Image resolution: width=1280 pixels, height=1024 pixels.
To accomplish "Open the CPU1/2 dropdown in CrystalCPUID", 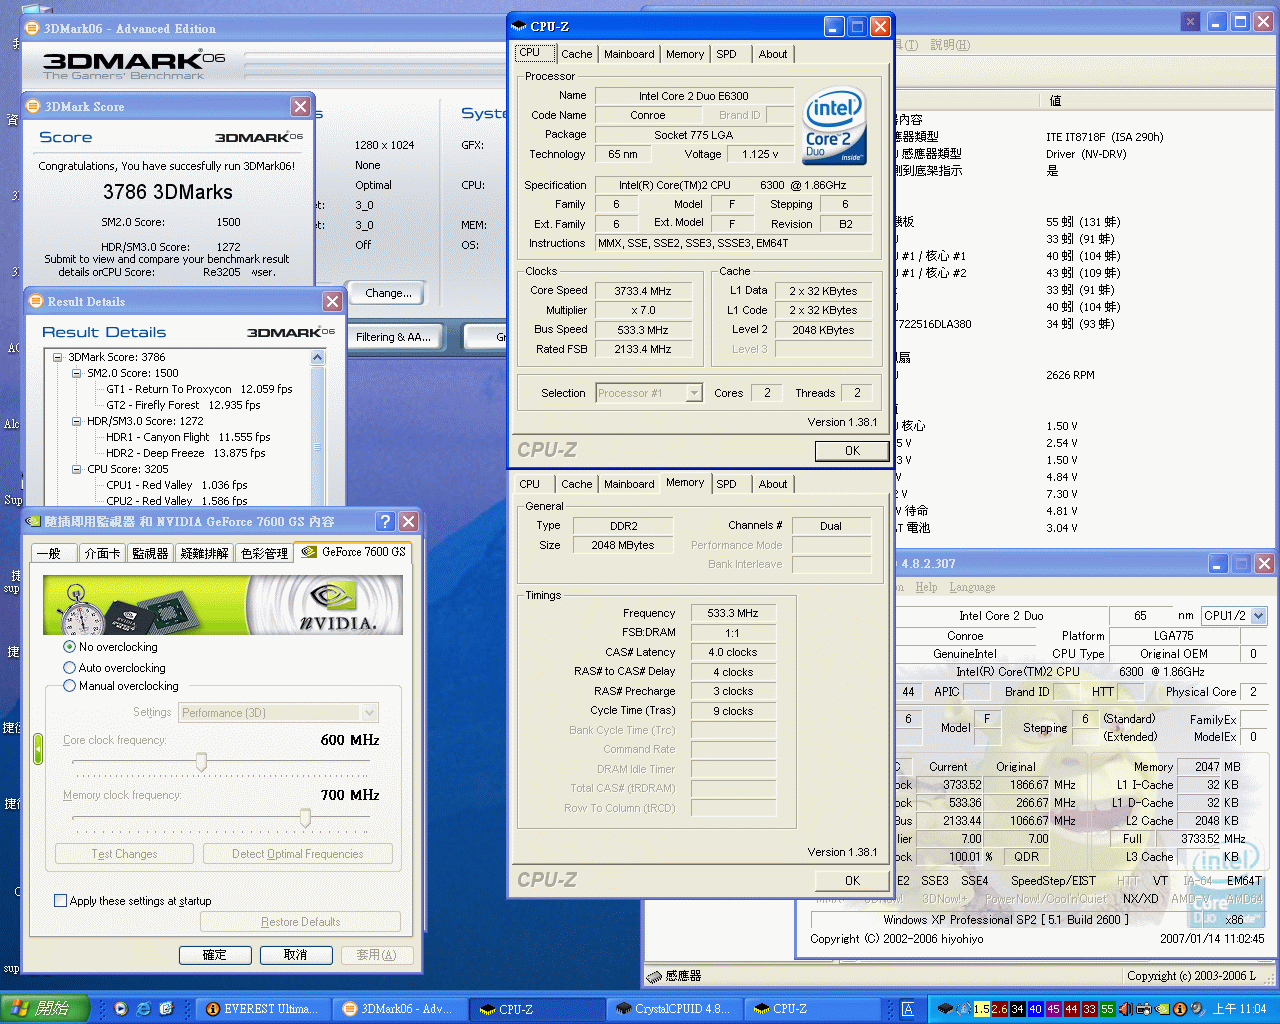I will point(1258,616).
